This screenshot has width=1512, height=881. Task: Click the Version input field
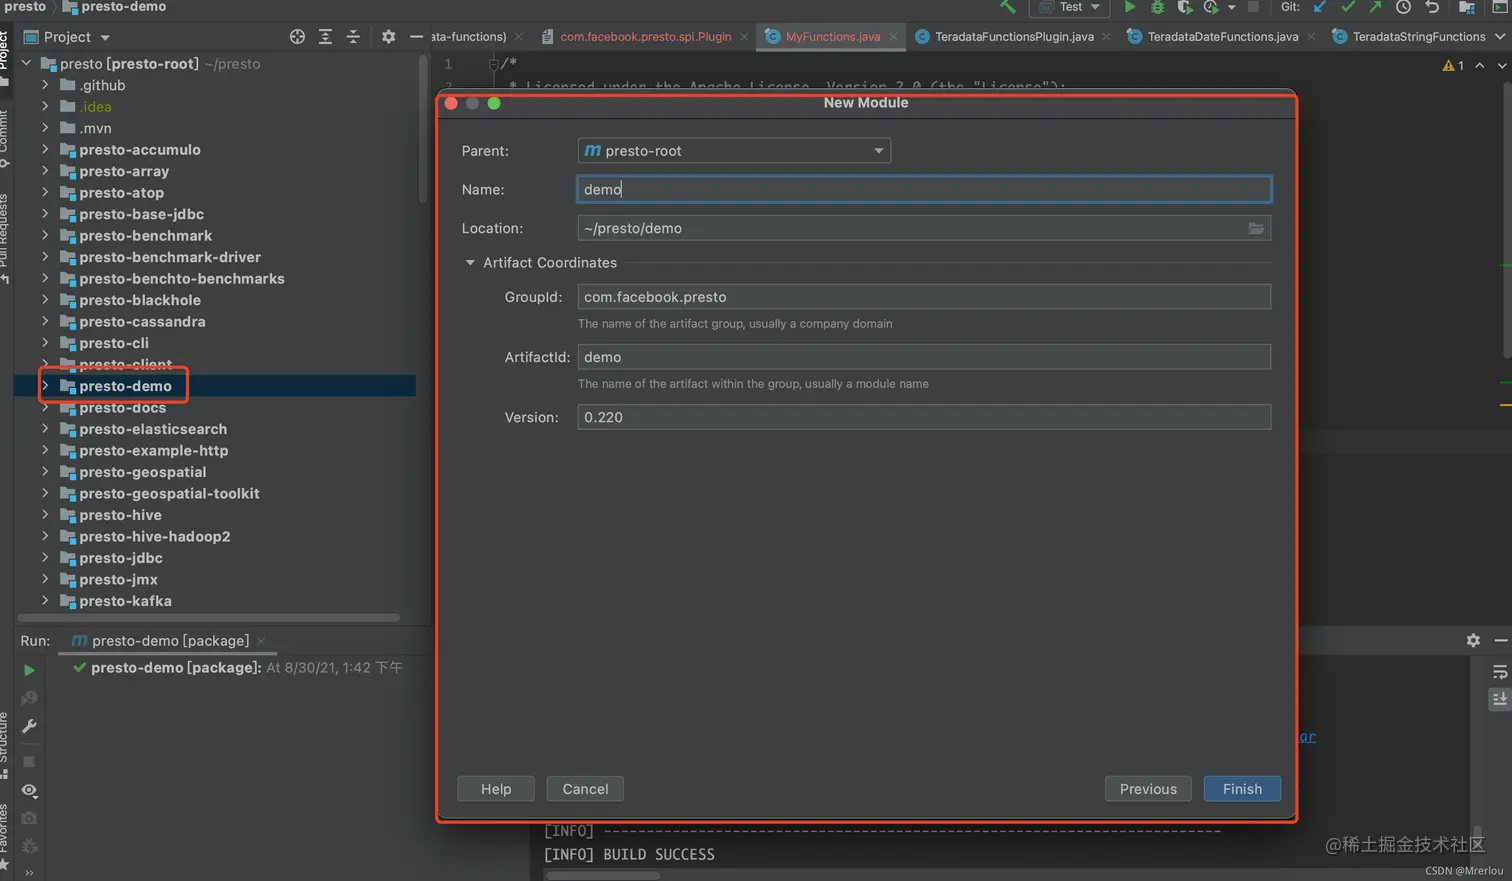(924, 417)
